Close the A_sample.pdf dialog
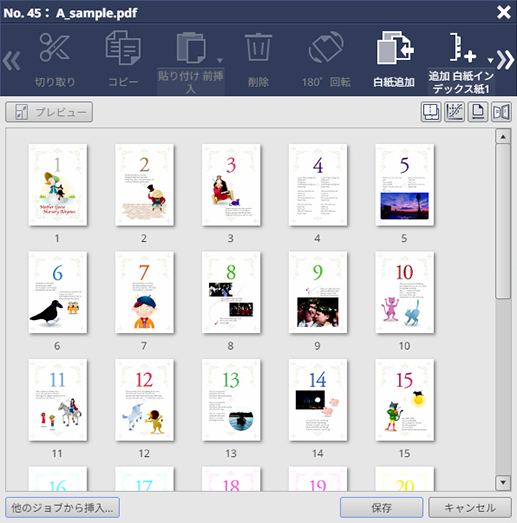This screenshot has width=517, height=523. (x=504, y=13)
